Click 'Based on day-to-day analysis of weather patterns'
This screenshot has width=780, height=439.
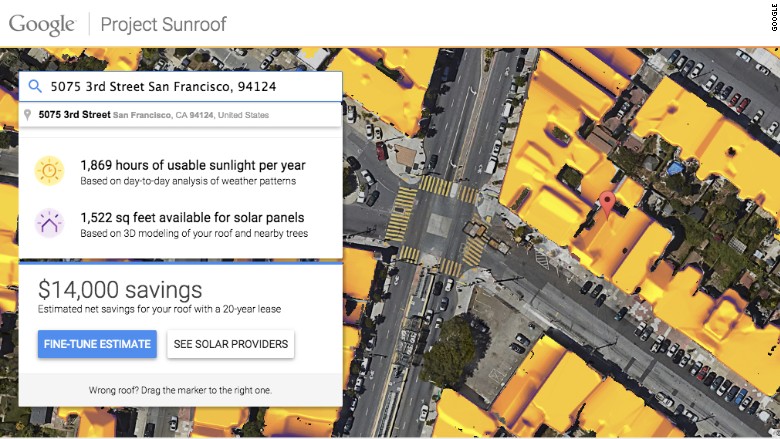[188, 181]
